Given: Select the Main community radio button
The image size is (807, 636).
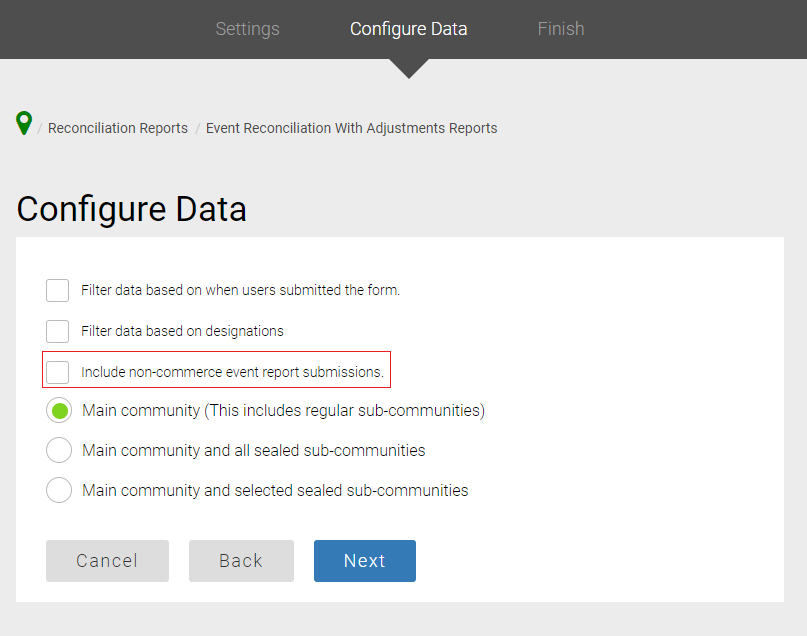Looking at the screenshot, I should click(59, 410).
